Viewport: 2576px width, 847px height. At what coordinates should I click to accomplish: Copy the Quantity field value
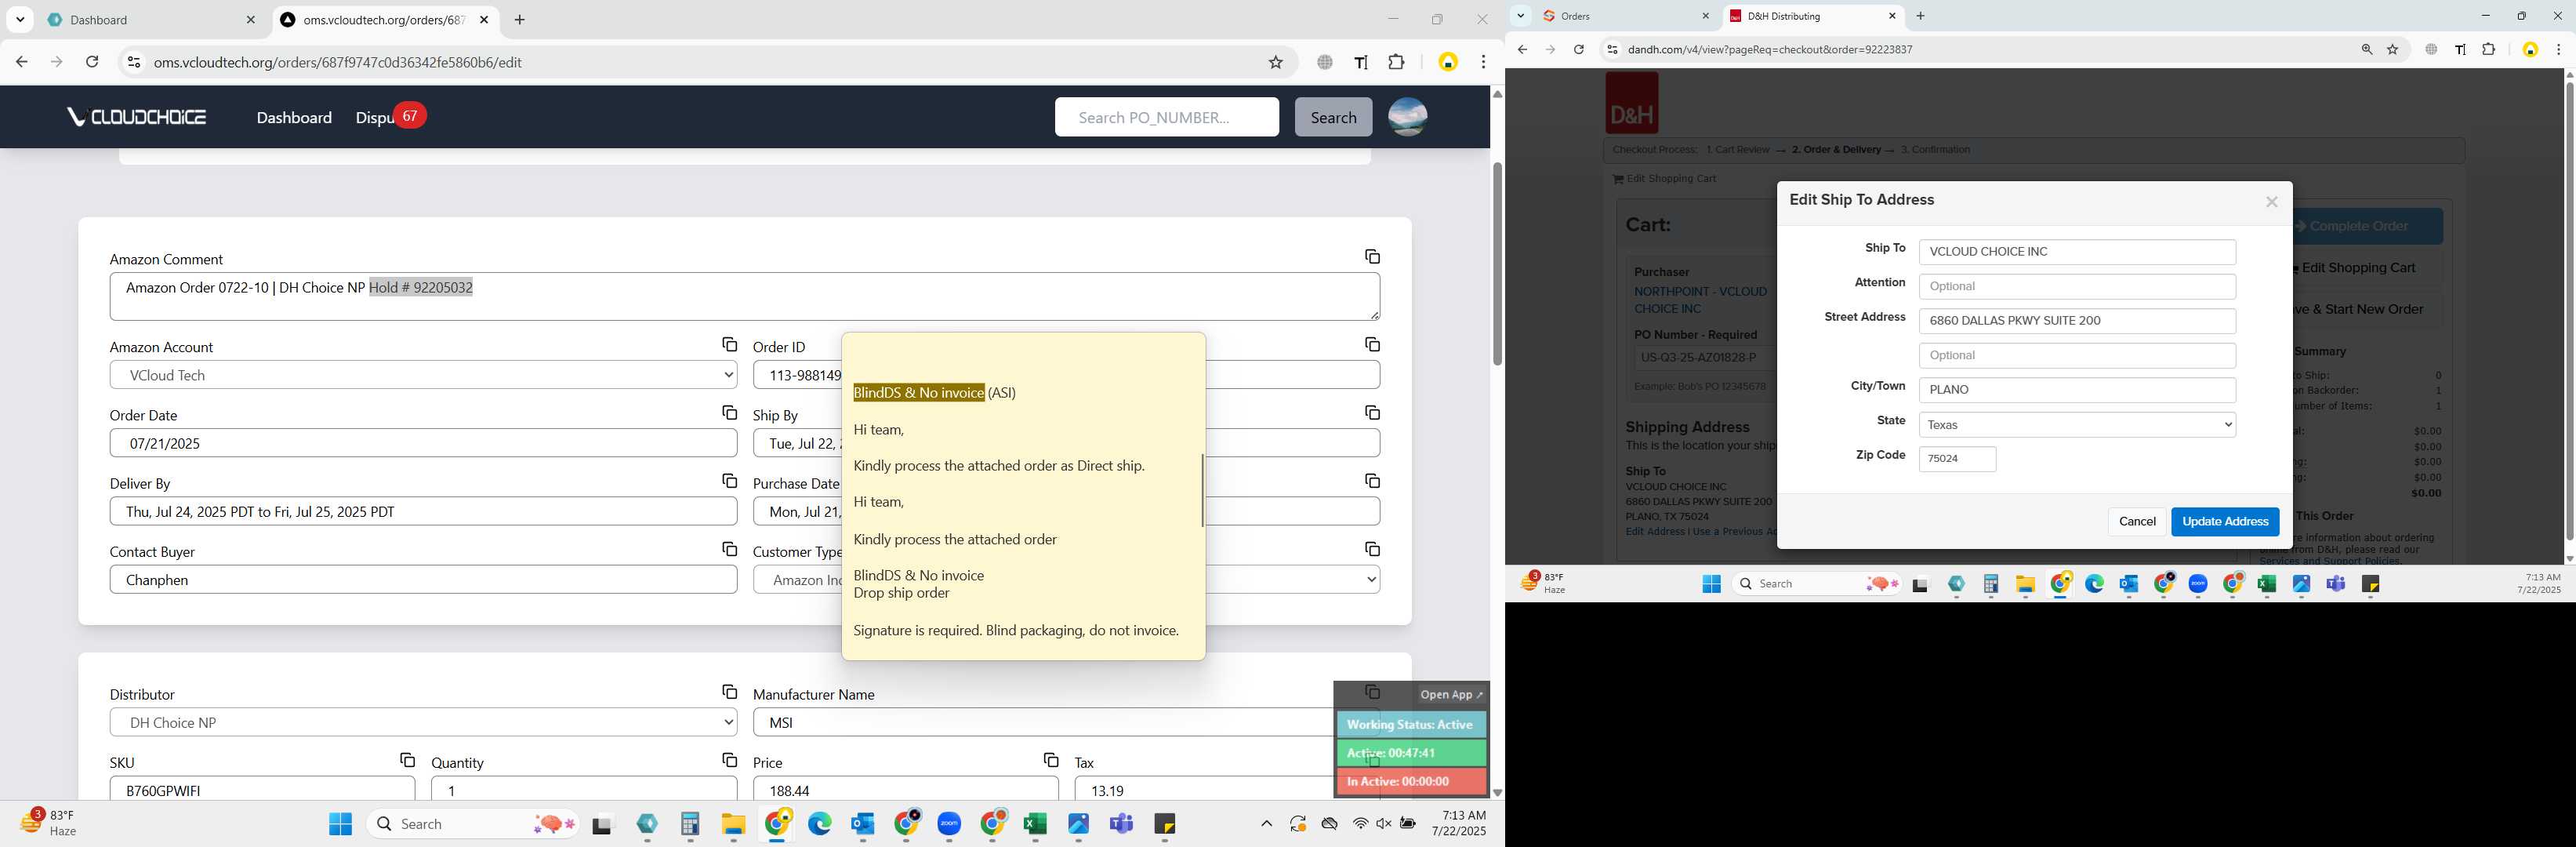point(729,760)
